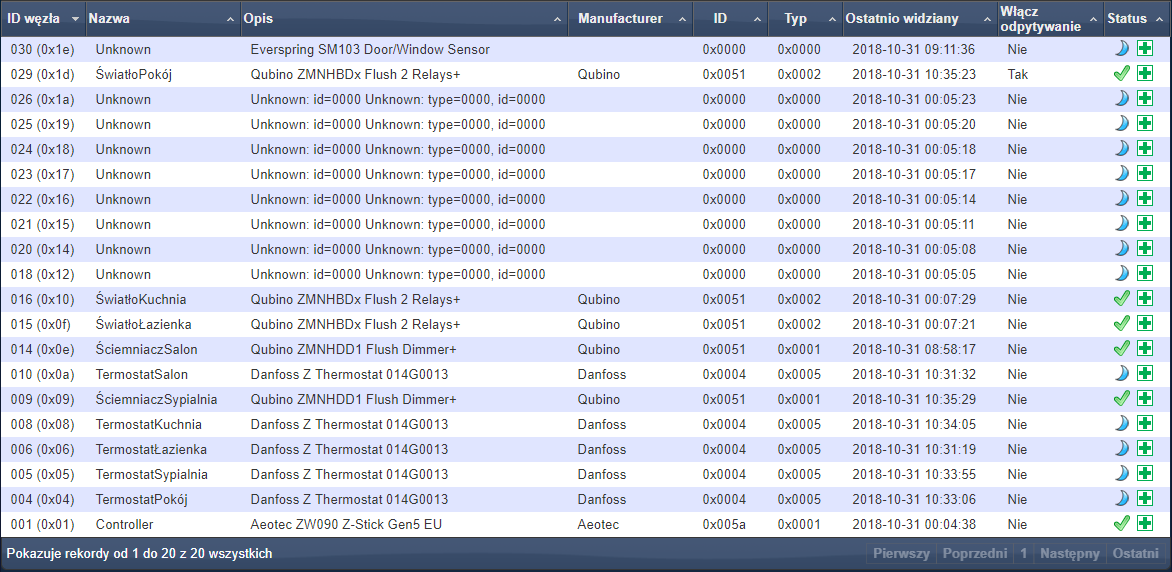Click 'Tak' polling value for ŚwiatłoPokój
Image resolution: width=1172 pixels, height=572 pixels.
coord(1017,75)
